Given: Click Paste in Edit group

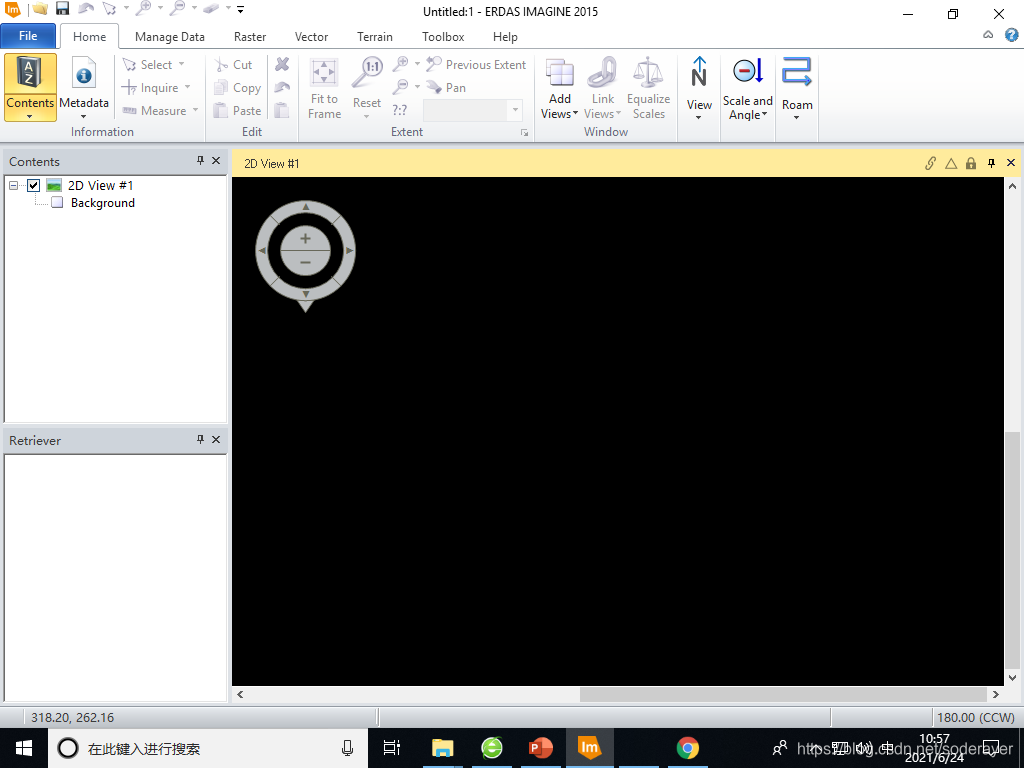Looking at the screenshot, I should pyautogui.click(x=238, y=110).
